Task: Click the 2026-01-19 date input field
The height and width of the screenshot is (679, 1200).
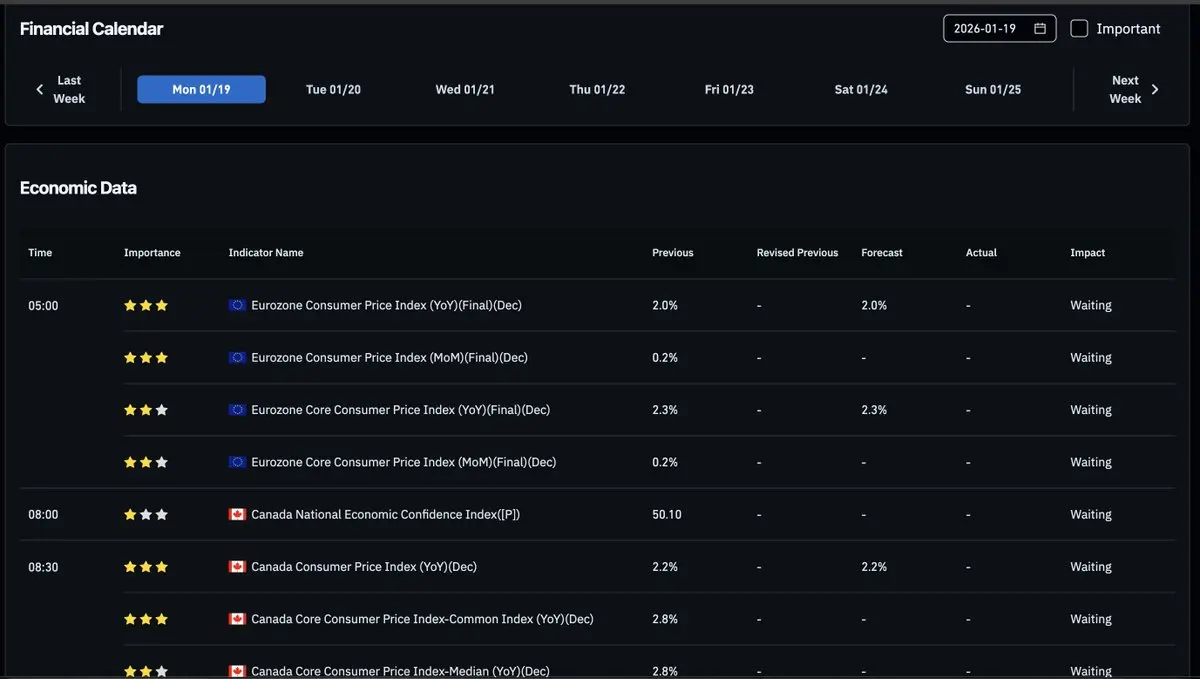Action: coord(1000,29)
